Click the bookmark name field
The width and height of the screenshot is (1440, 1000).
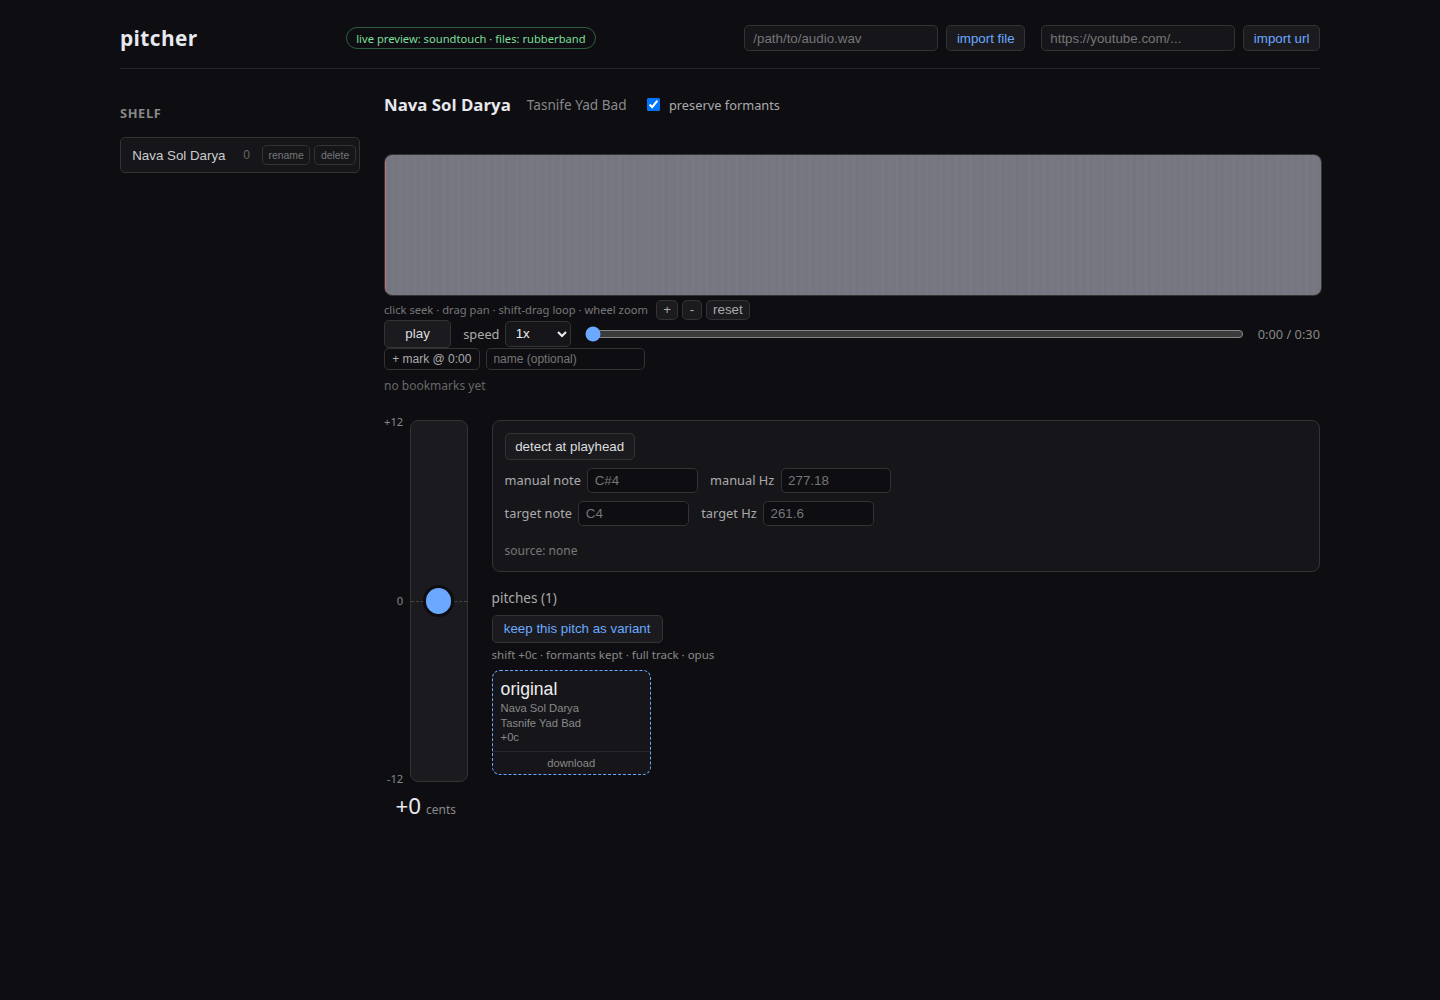coord(565,359)
